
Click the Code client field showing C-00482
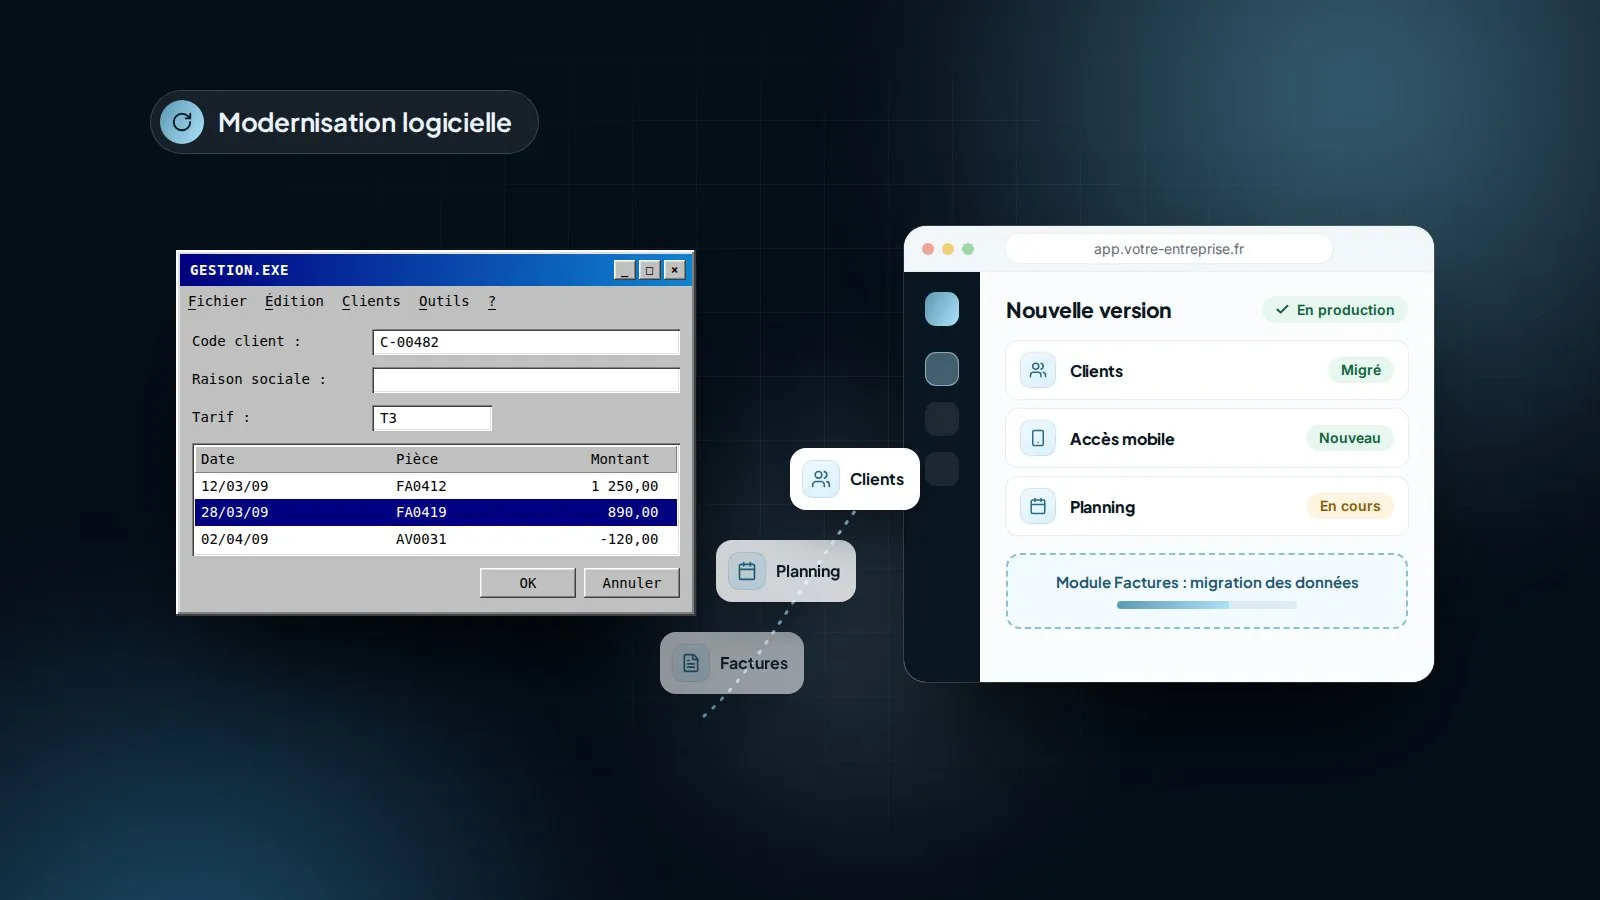[526, 342]
